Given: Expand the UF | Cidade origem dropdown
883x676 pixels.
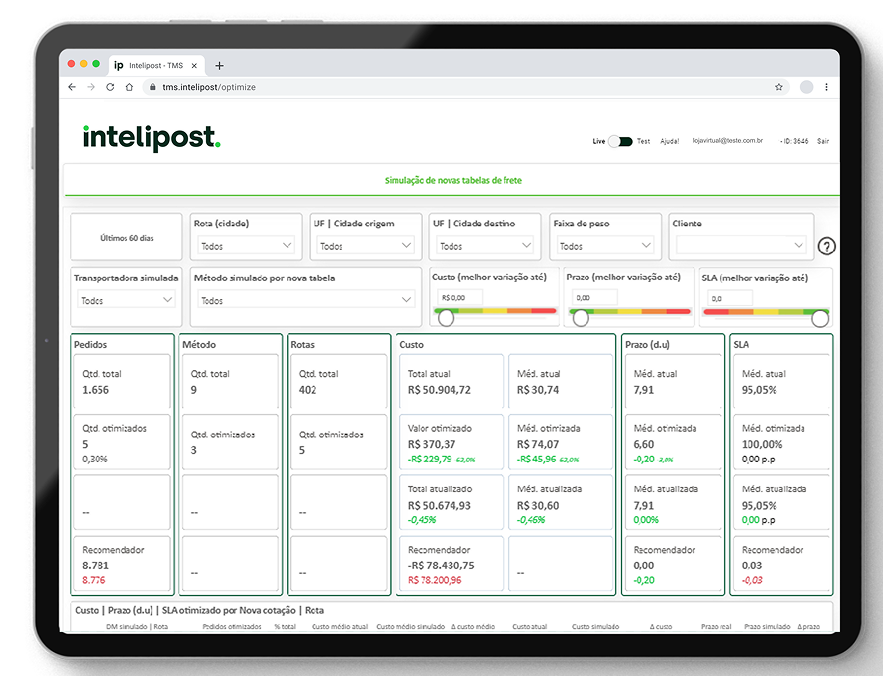Looking at the screenshot, I should tap(365, 245).
